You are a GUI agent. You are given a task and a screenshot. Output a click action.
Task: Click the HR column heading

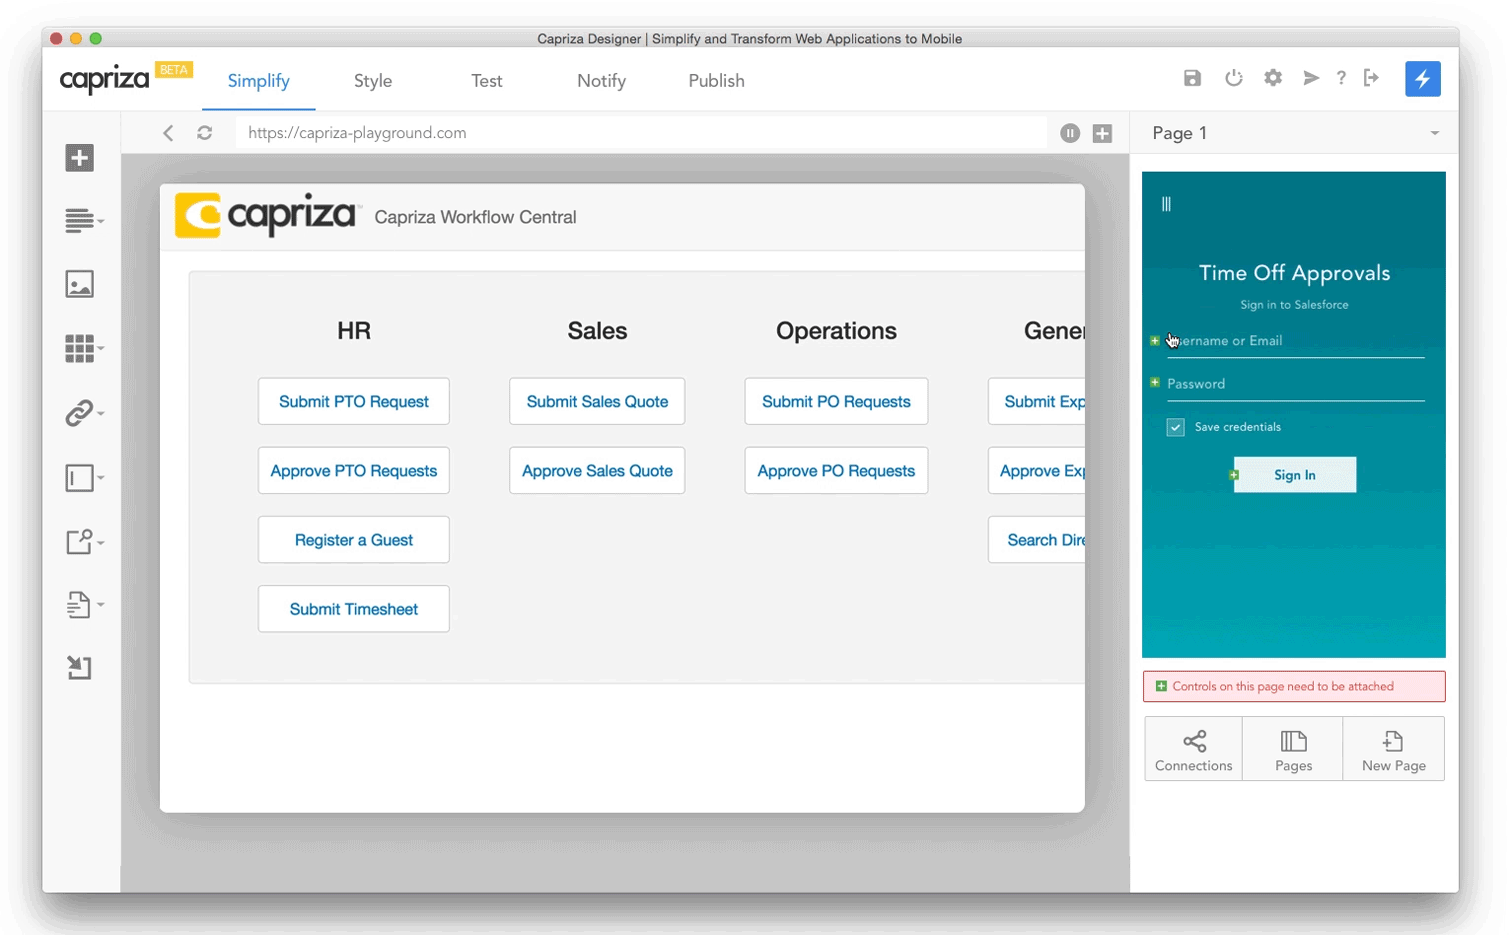click(354, 331)
